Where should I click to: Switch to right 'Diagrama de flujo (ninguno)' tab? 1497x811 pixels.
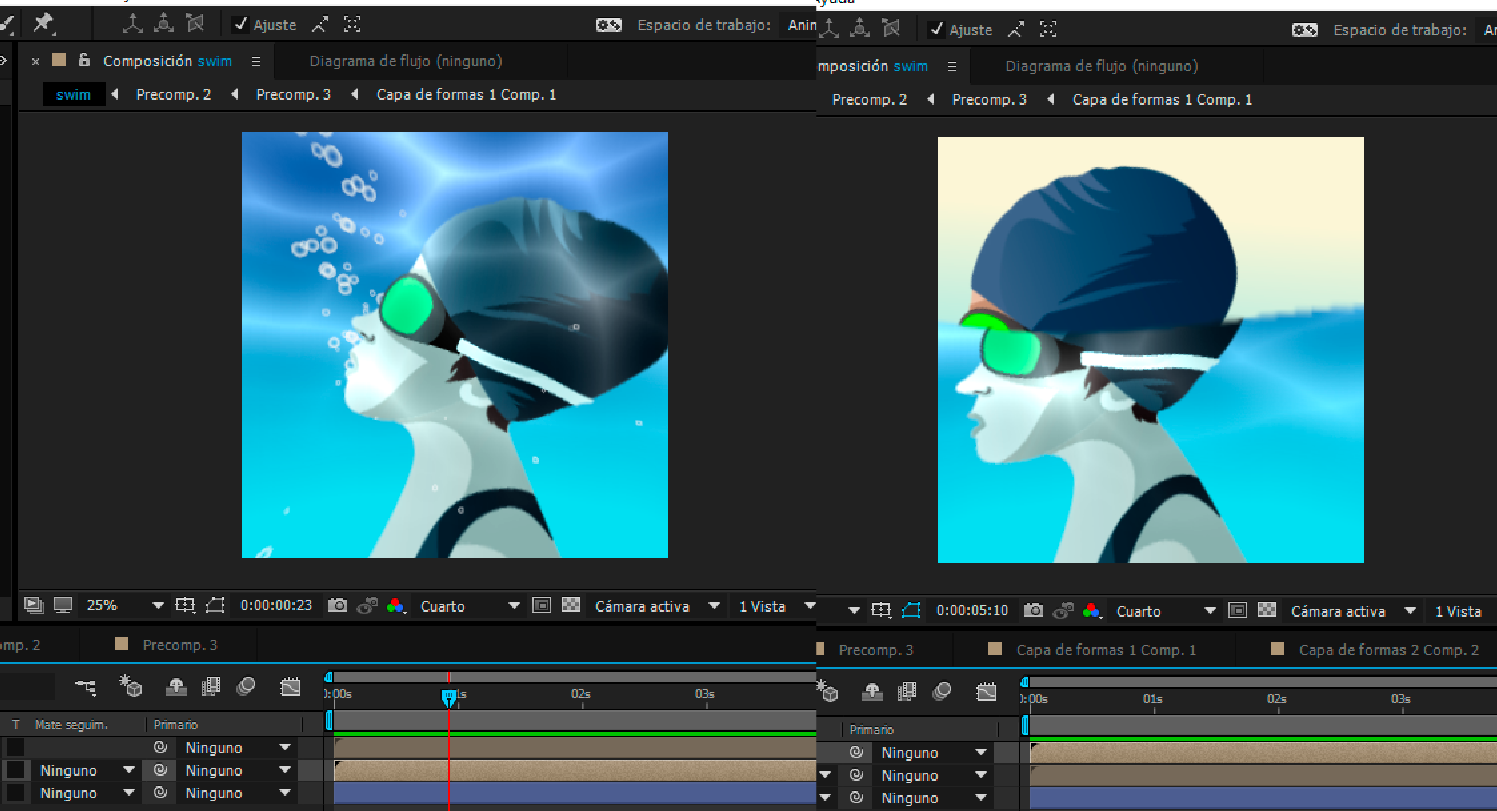(1102, 66)
